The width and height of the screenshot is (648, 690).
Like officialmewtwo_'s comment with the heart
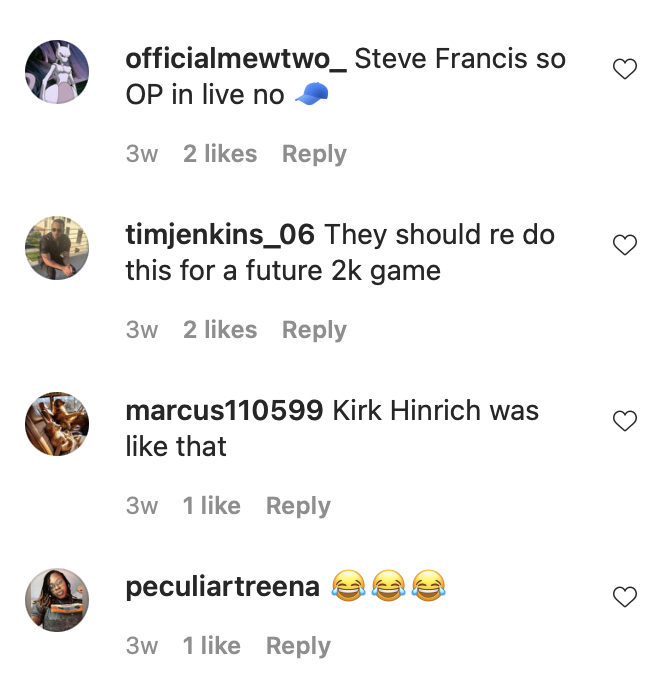click(624, 69)
